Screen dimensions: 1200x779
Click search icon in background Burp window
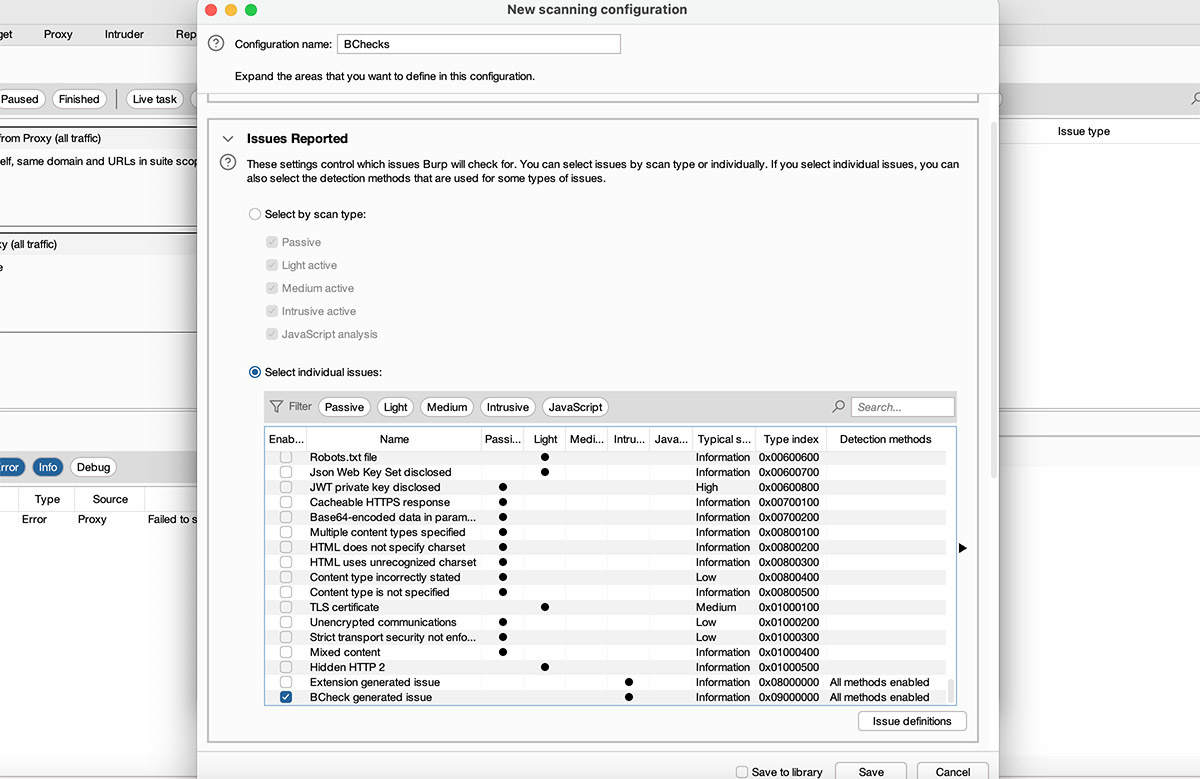[1195, 99]
